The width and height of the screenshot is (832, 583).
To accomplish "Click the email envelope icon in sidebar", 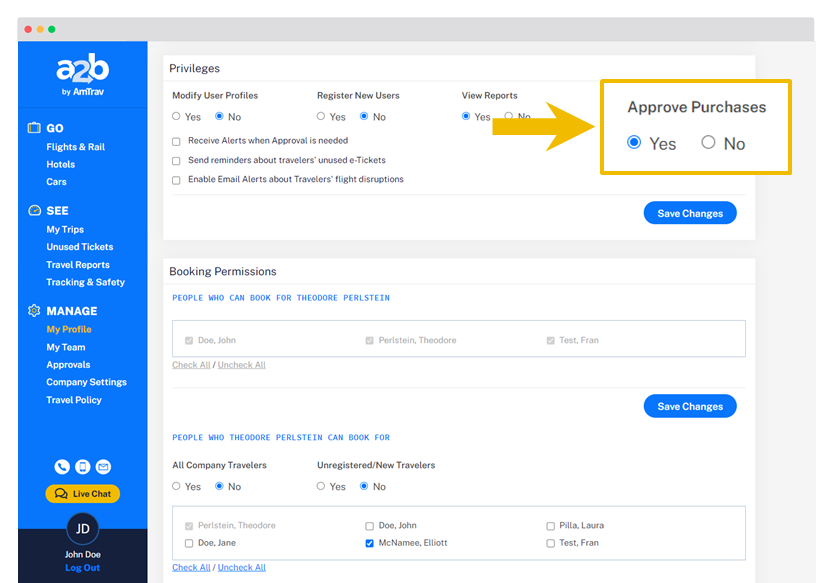I will [103, 467].
